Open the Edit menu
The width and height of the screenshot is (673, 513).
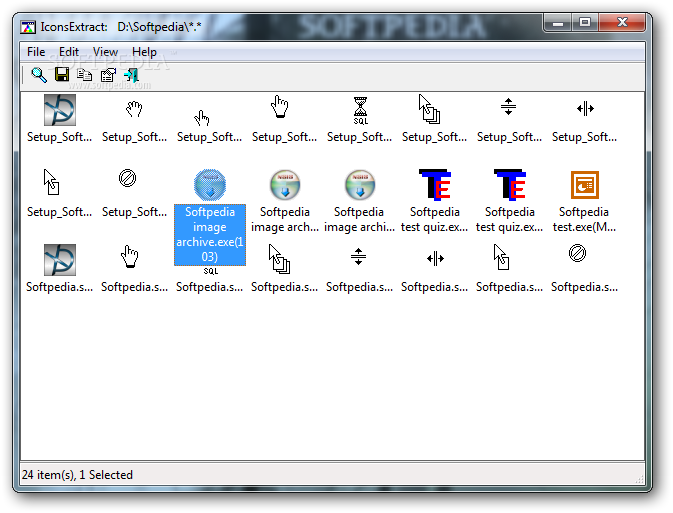click(x=69, y=52)
